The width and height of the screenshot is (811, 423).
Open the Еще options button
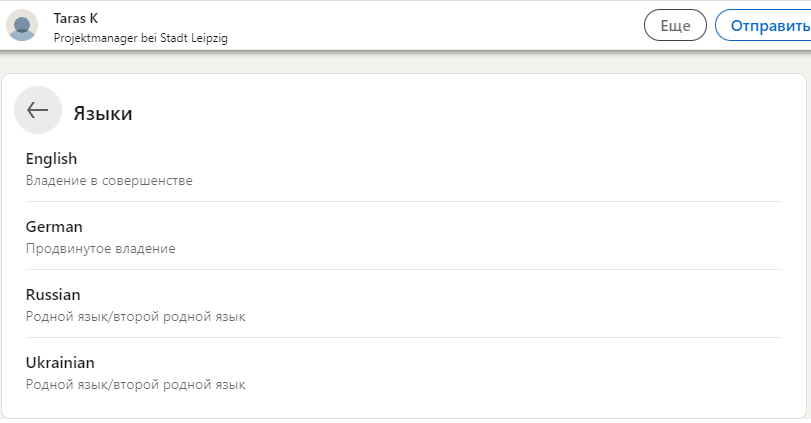pyautogui.click(x=675, y=25)
